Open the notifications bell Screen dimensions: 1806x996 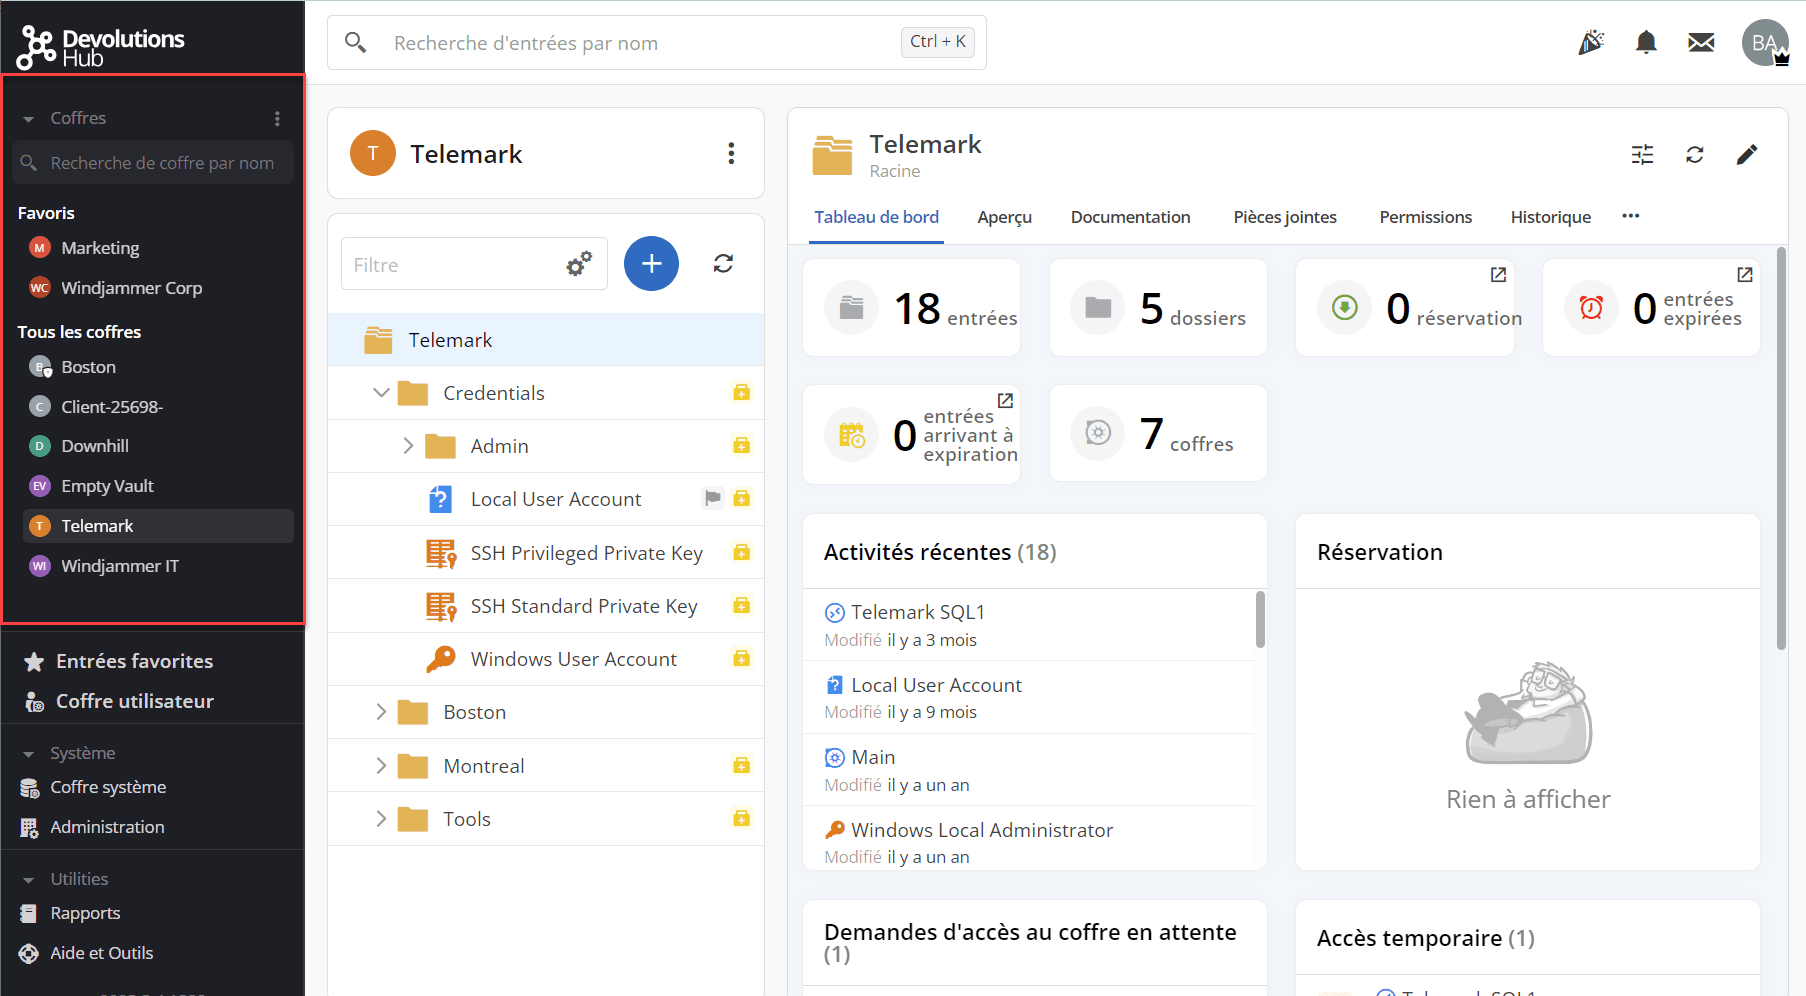tap(1645, 43)
